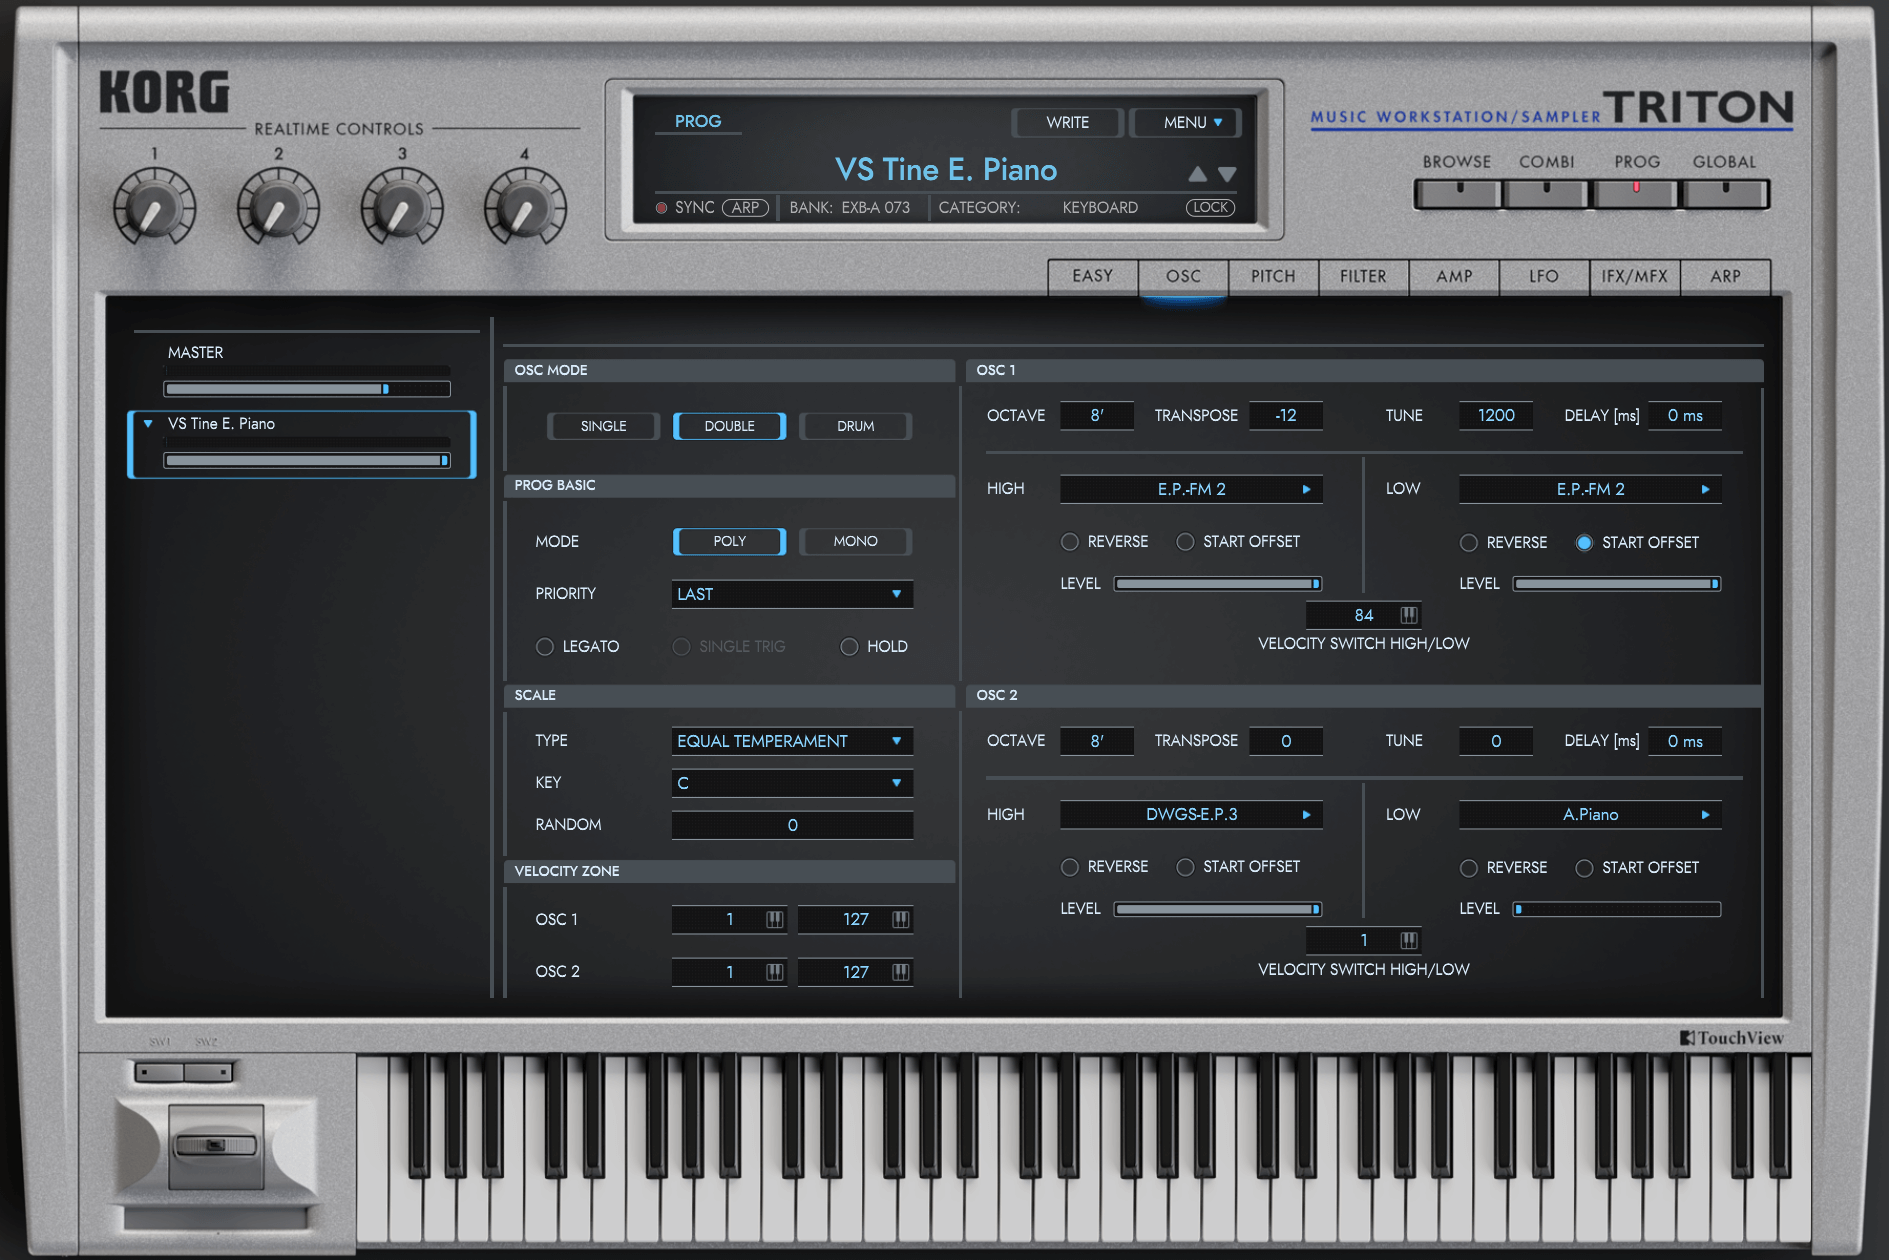Click keyboard icon next to OSC 1 velocity switch 84
The height and width of the screenshot is (1260, 1889).
(x=1408, y=615)
